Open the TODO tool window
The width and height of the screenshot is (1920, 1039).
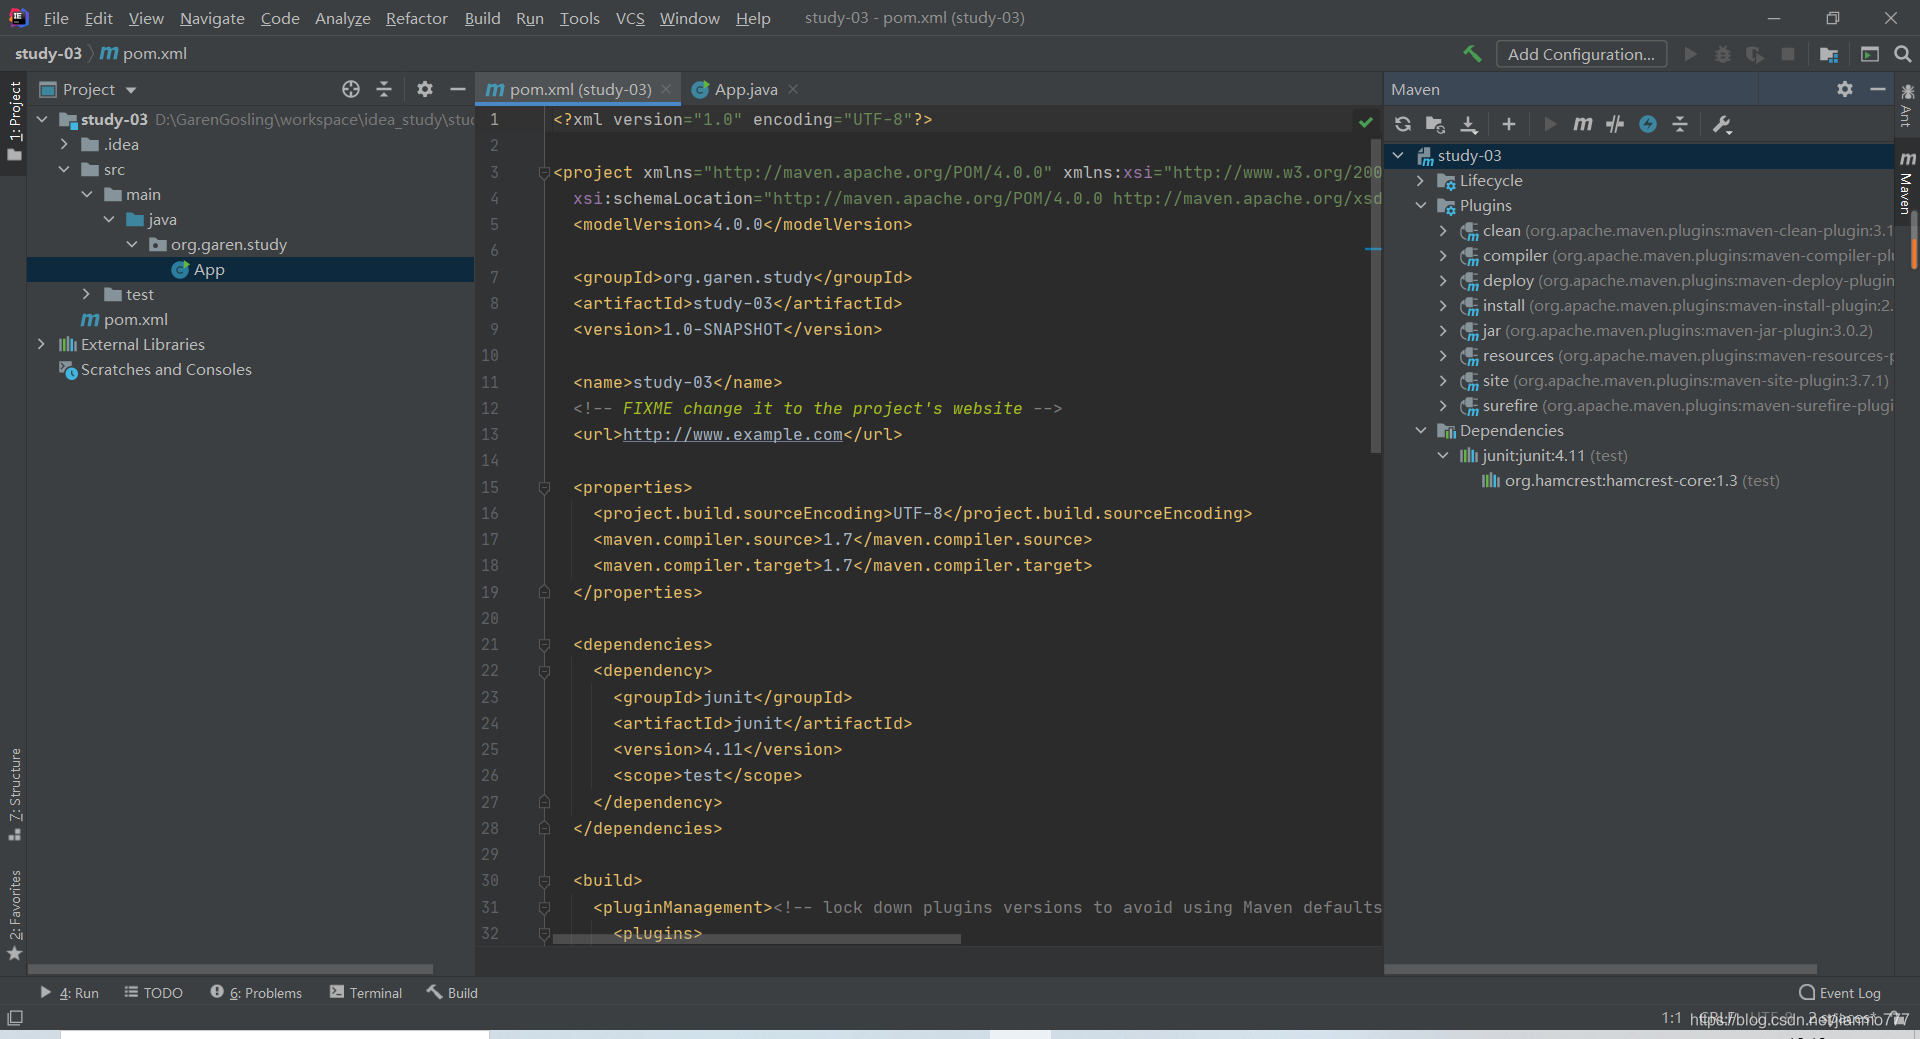click(154, 992)
